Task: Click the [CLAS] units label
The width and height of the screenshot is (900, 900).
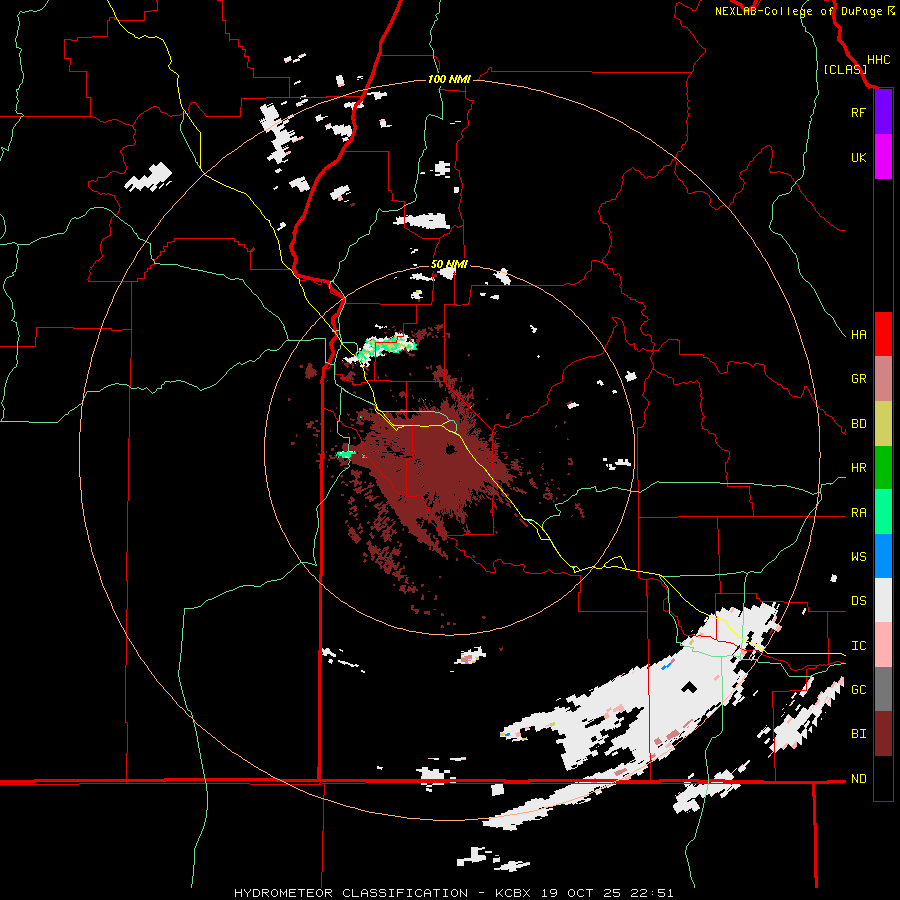Action: tap(845, 69)
